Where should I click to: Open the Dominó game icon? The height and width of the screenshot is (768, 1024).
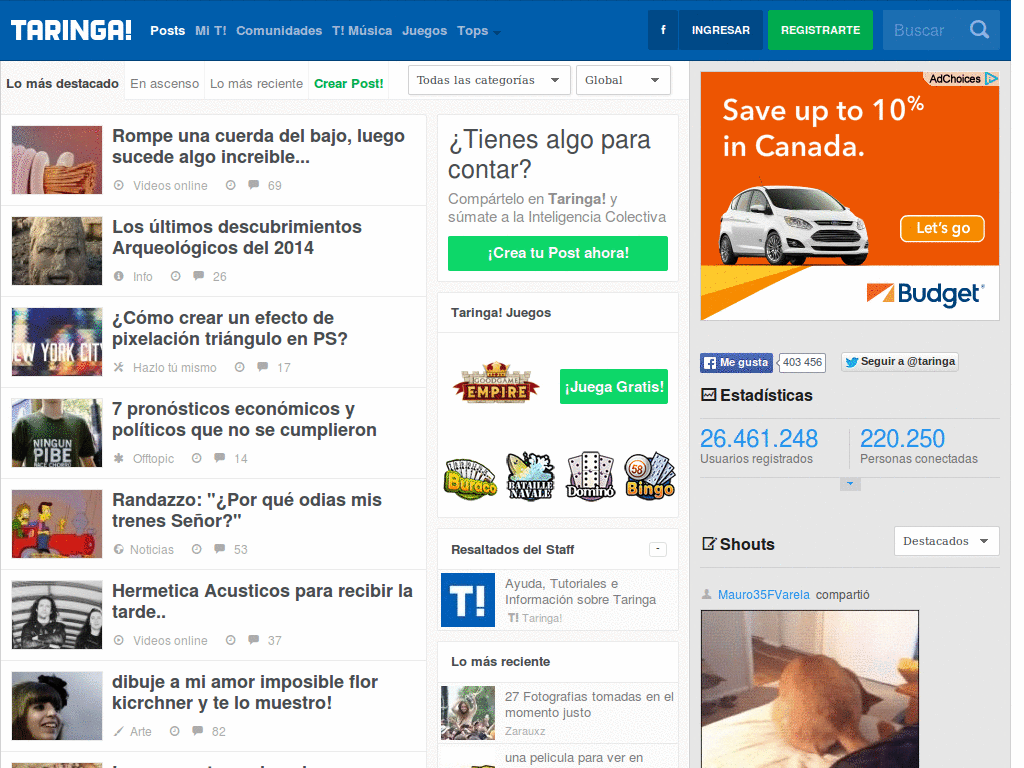pyautogui.click(x=590, y=477)
